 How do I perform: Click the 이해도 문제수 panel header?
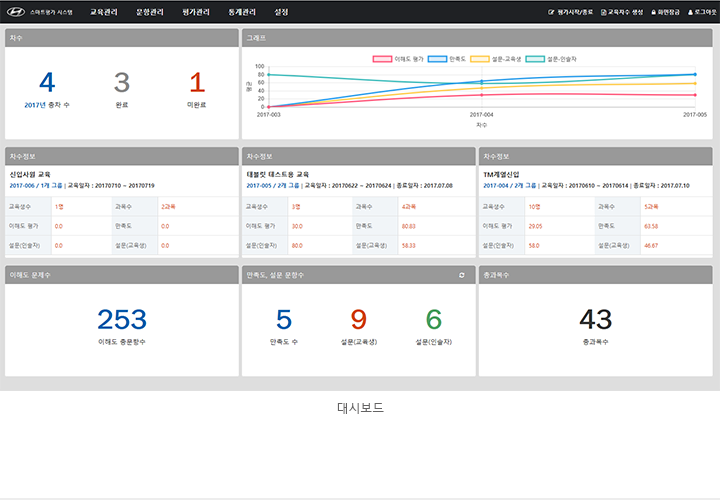pos(122,275)
